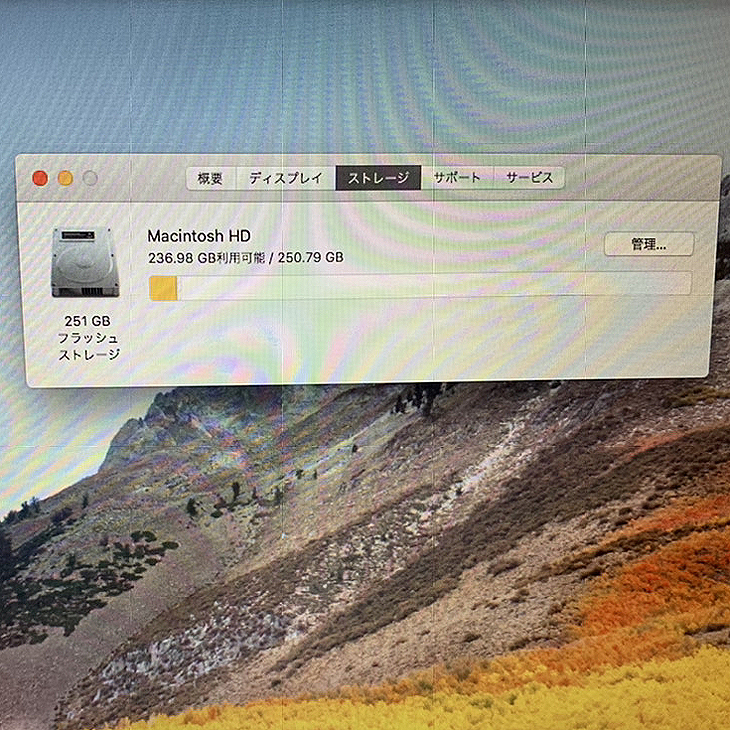Click the empty free portion of storage bar

coord(430,285)
